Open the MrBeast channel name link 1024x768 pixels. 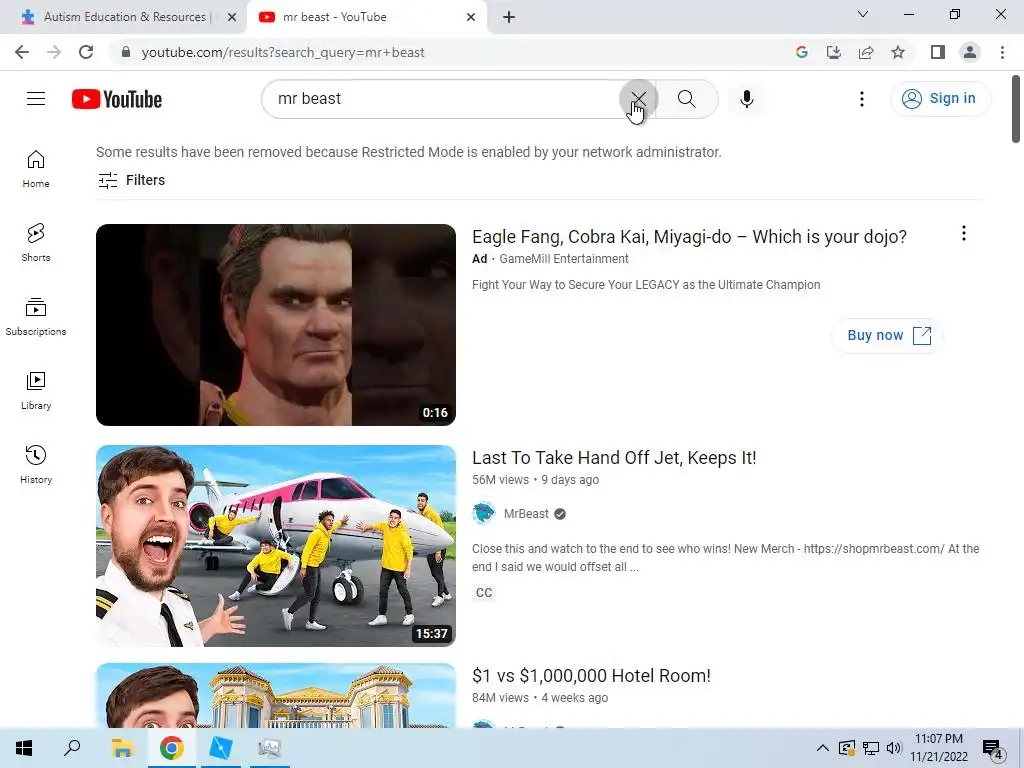coord(526,514)
